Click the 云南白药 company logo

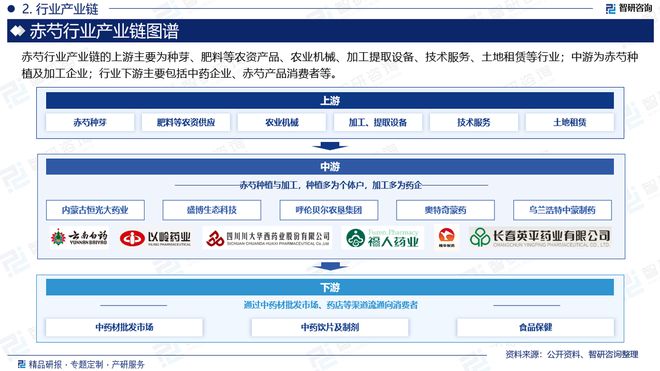click(x=79, y=238)
